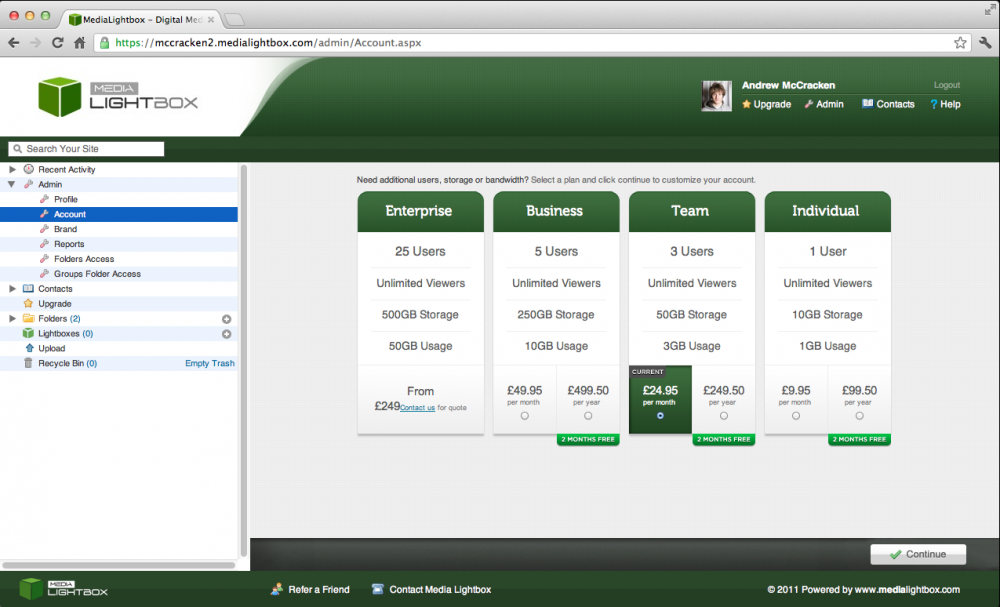This screenshot has width=1000, height=607.
Task: Click the Media Lightbox logo in header
Action: coord(118,96)
